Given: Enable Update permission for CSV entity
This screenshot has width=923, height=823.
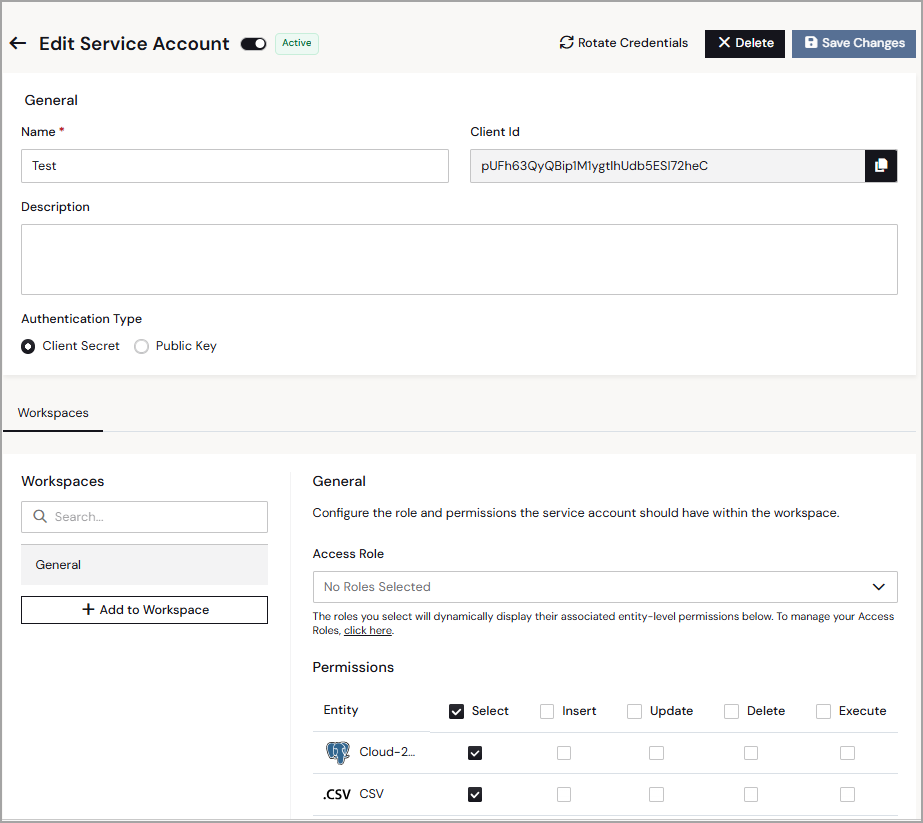Looking at the screenshot, I should tap(656, 795).
